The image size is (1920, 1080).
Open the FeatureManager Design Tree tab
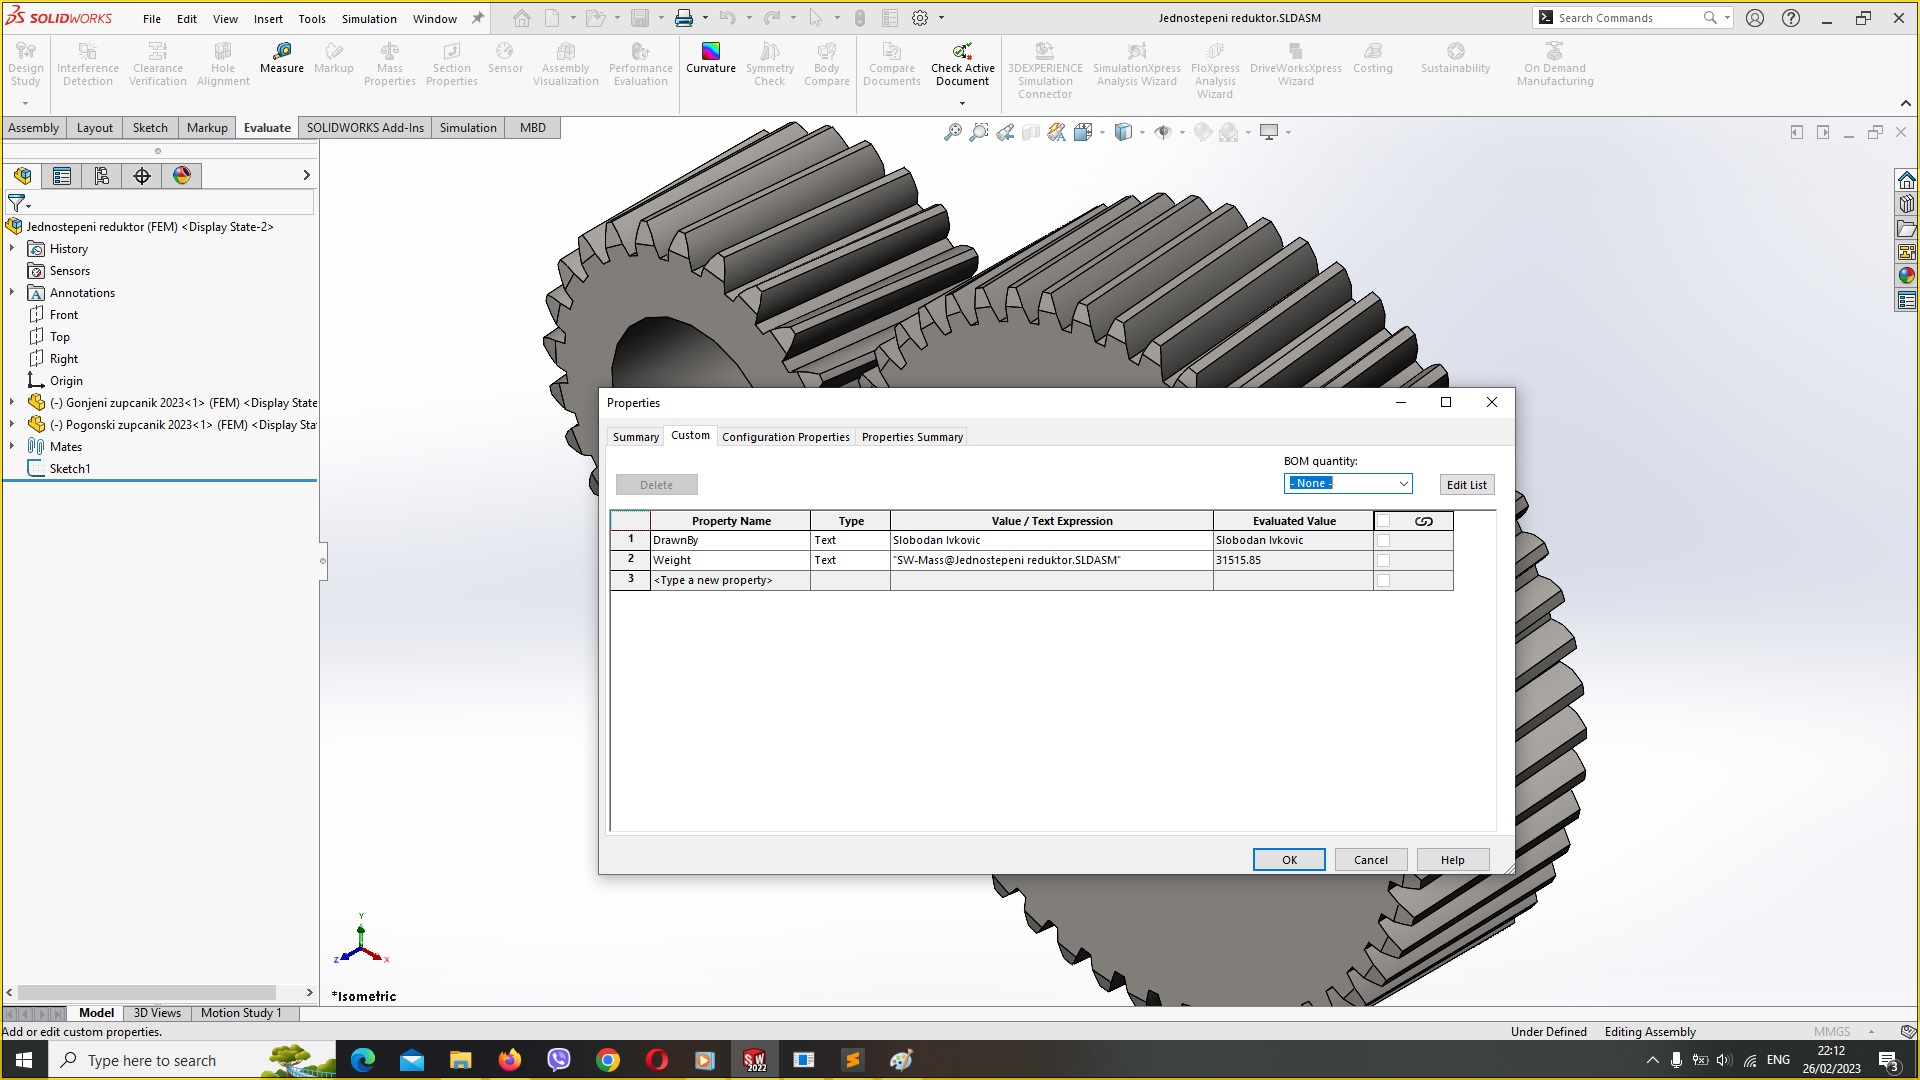point(23,176)
